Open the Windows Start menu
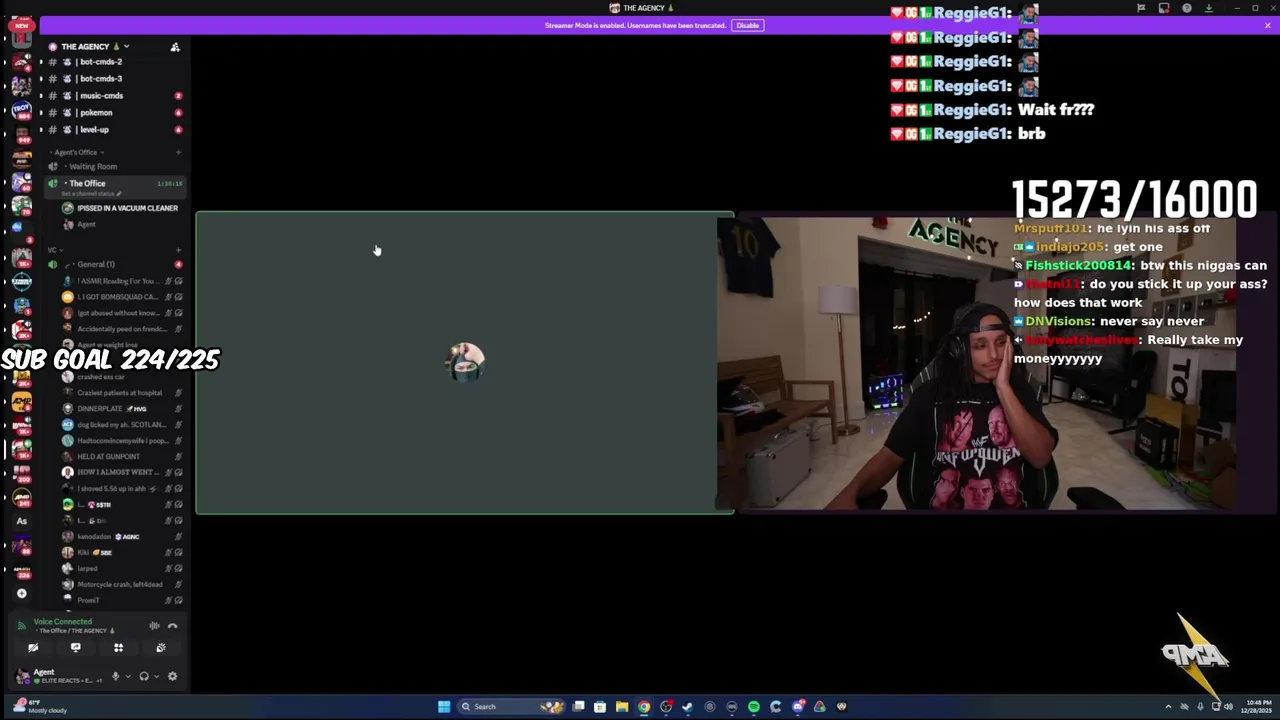 point(444,707)
